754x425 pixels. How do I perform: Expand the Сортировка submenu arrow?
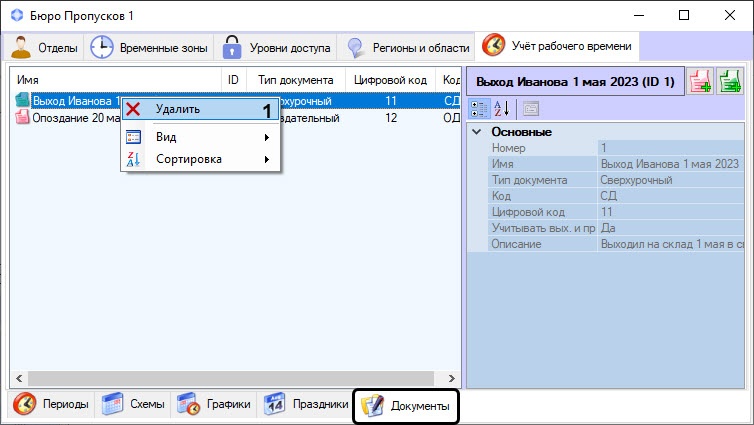coord(266,159)
